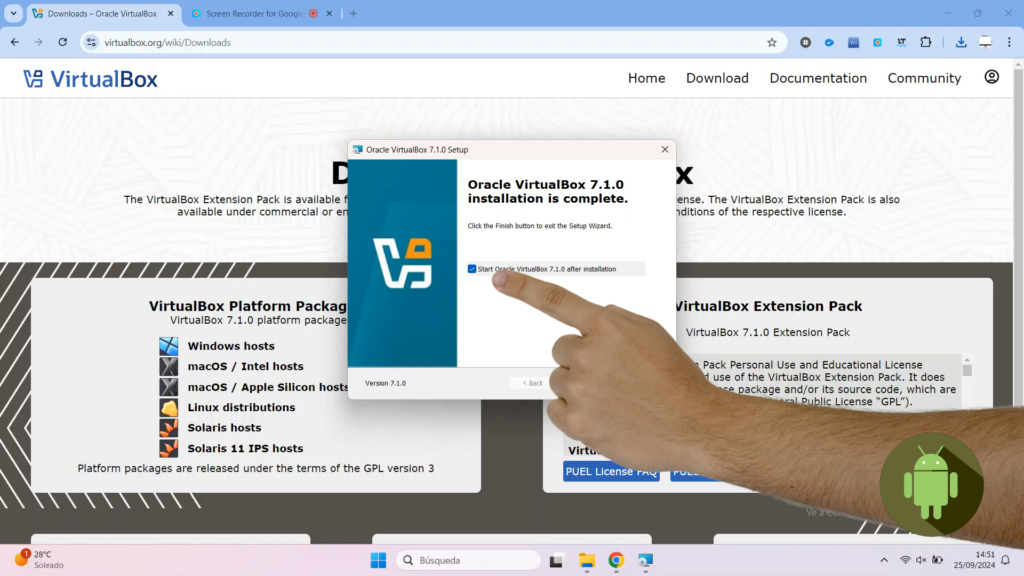Open the user account icon in header

[991, 77]
